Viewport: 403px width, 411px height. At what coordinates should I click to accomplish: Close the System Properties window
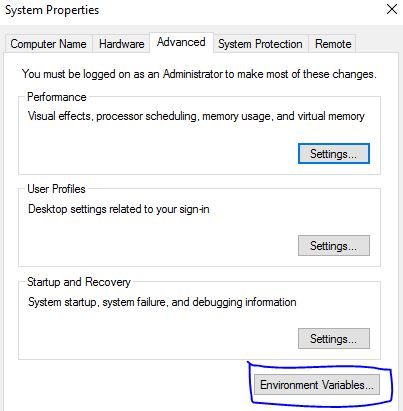(392, 9)
